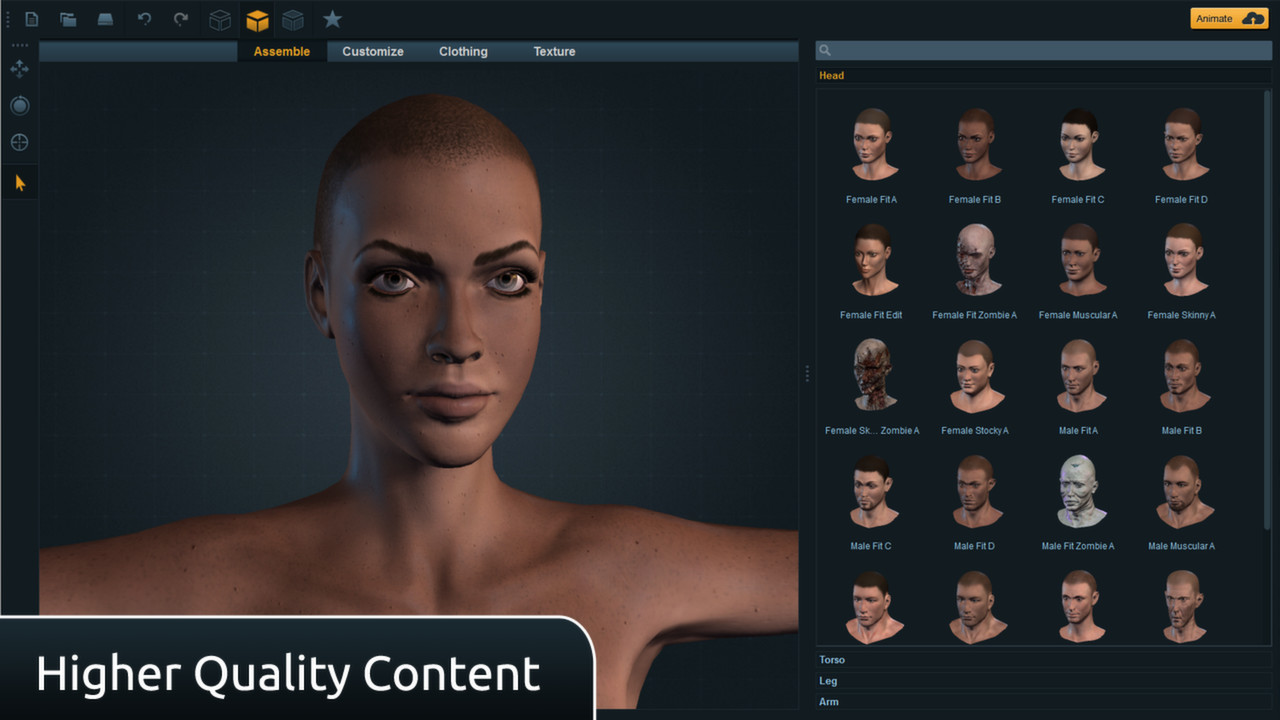Switch to the Customize tab
The width and height of the screenshot is (1280, 720).
tap(372, 51)
